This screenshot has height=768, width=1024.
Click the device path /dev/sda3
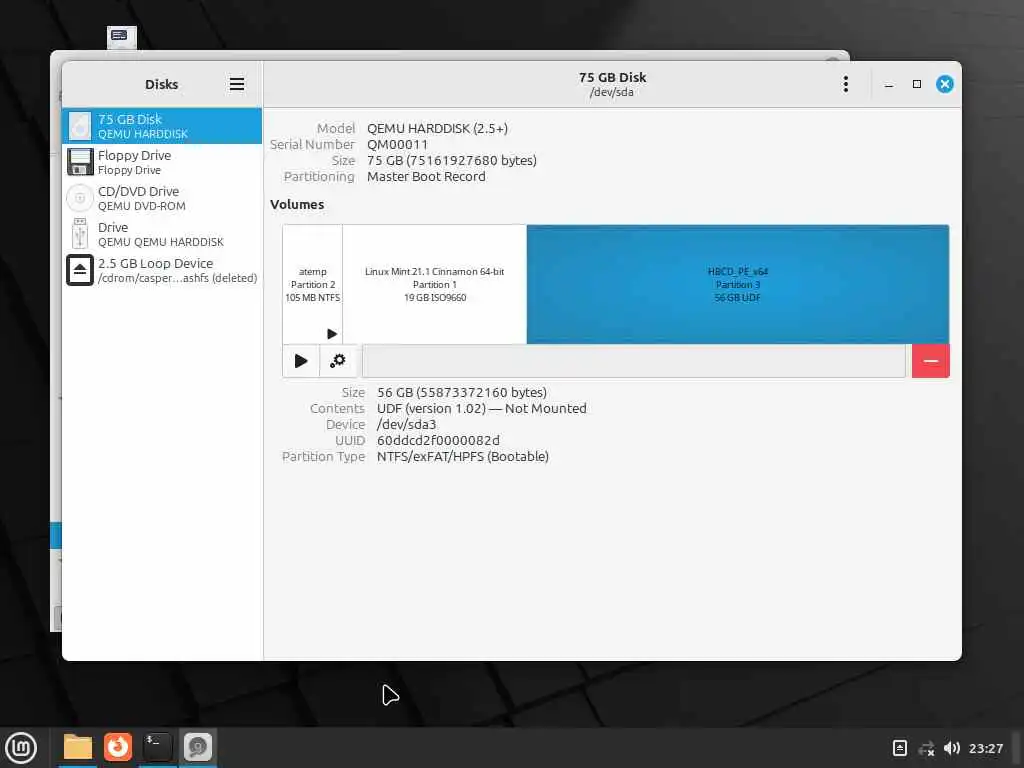pyautogui.click(x=406, y=424)
